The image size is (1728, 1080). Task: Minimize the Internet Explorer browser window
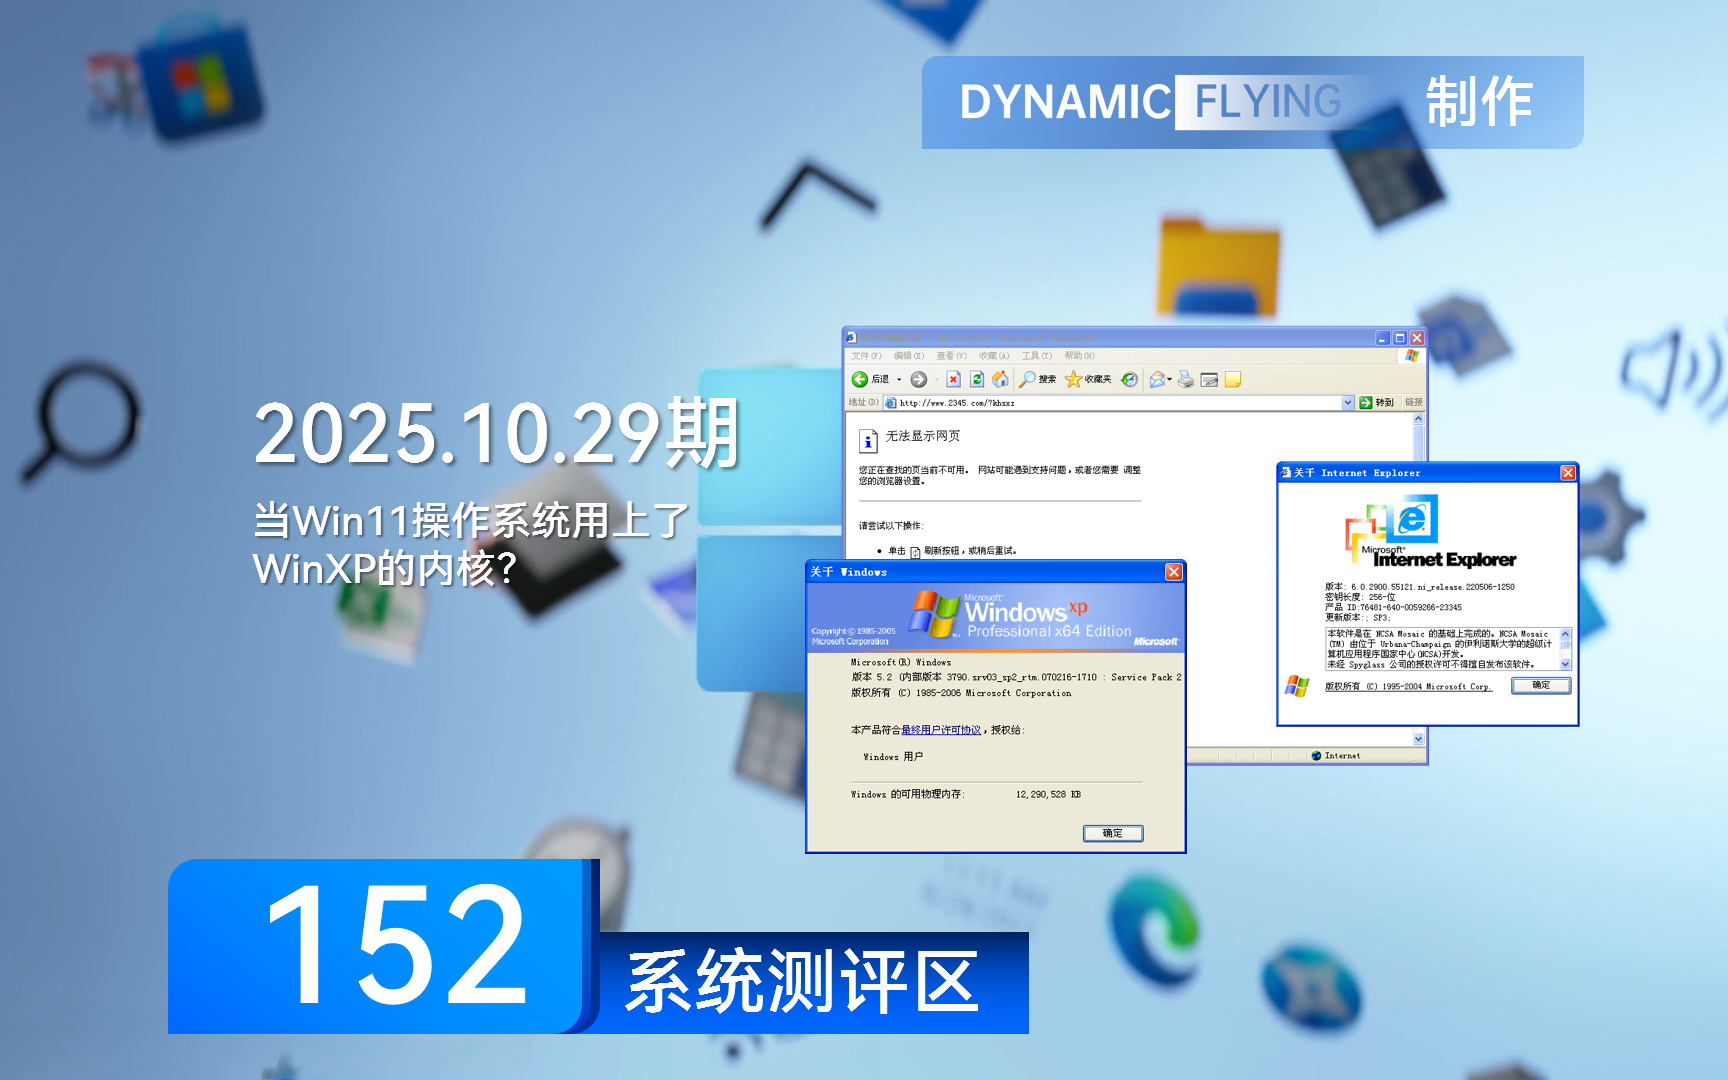[1383, 338]
